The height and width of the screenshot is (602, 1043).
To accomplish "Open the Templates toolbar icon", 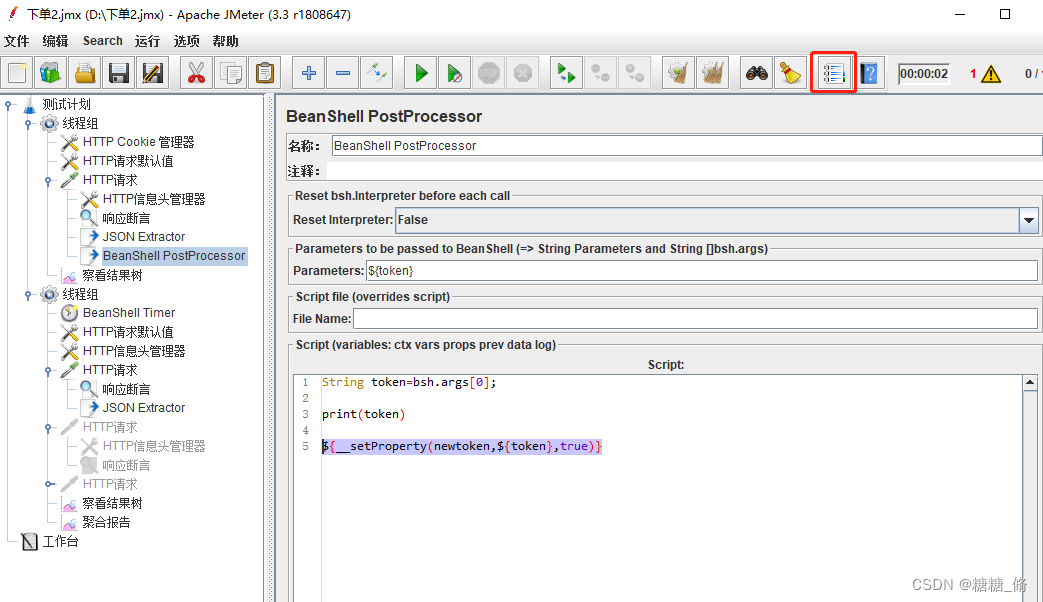I will coord(51,73).
